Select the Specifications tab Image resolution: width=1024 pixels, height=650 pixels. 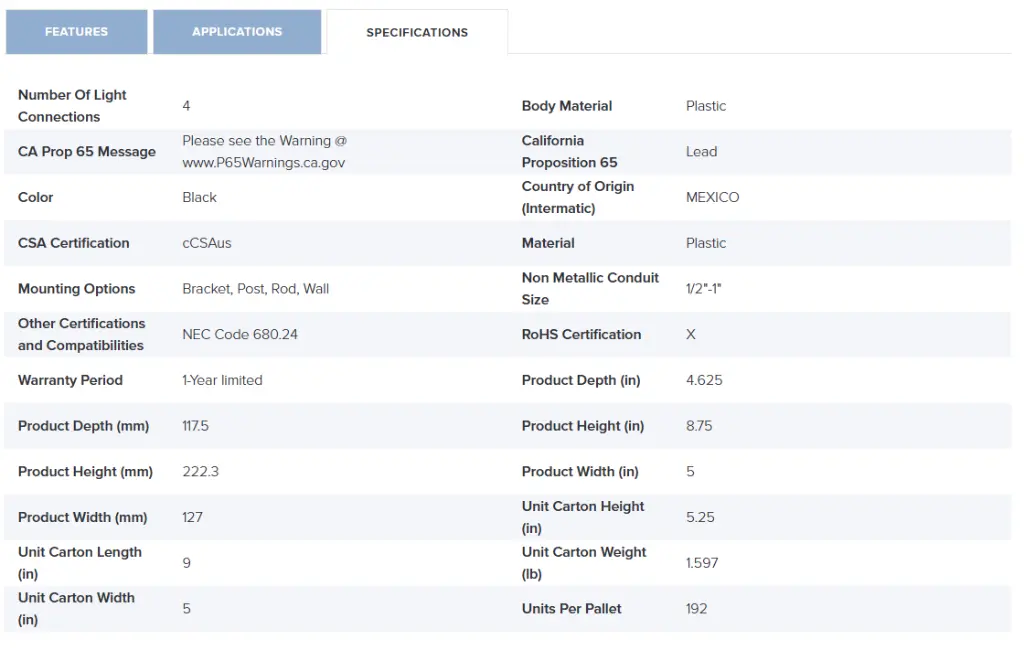[x=417, y=32]
